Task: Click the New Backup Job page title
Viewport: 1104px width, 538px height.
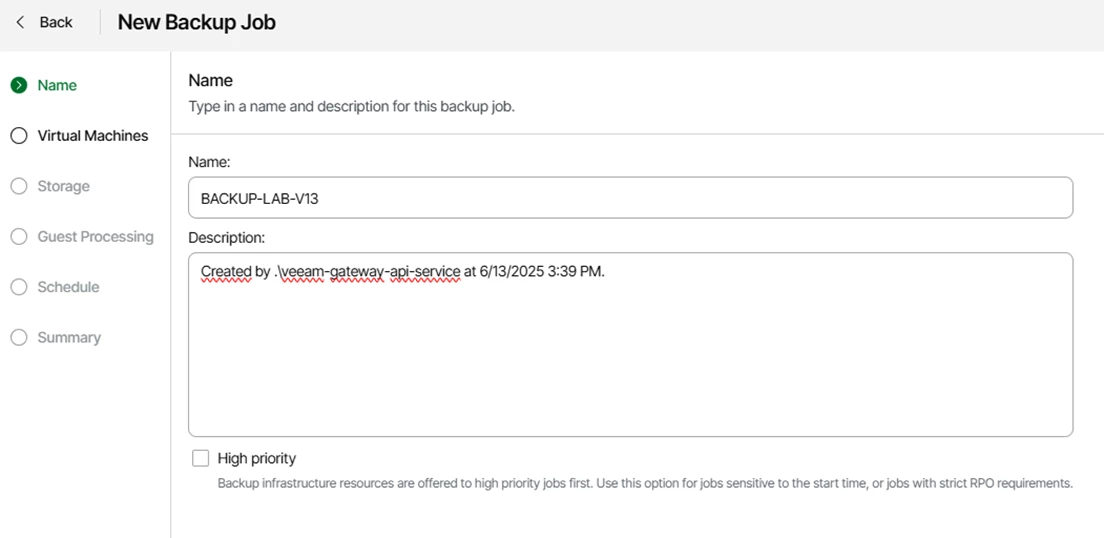Action: click(196, 23)
